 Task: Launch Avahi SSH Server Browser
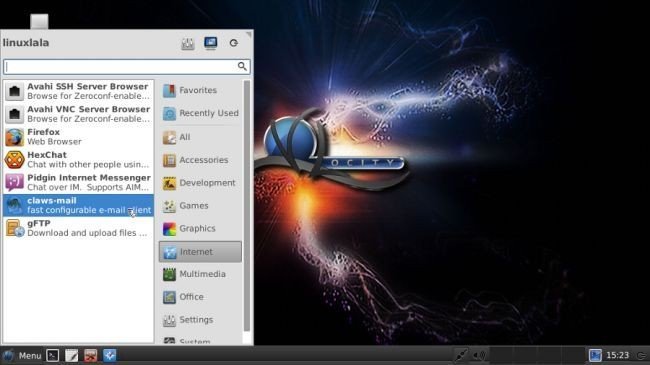pos(78,91)
